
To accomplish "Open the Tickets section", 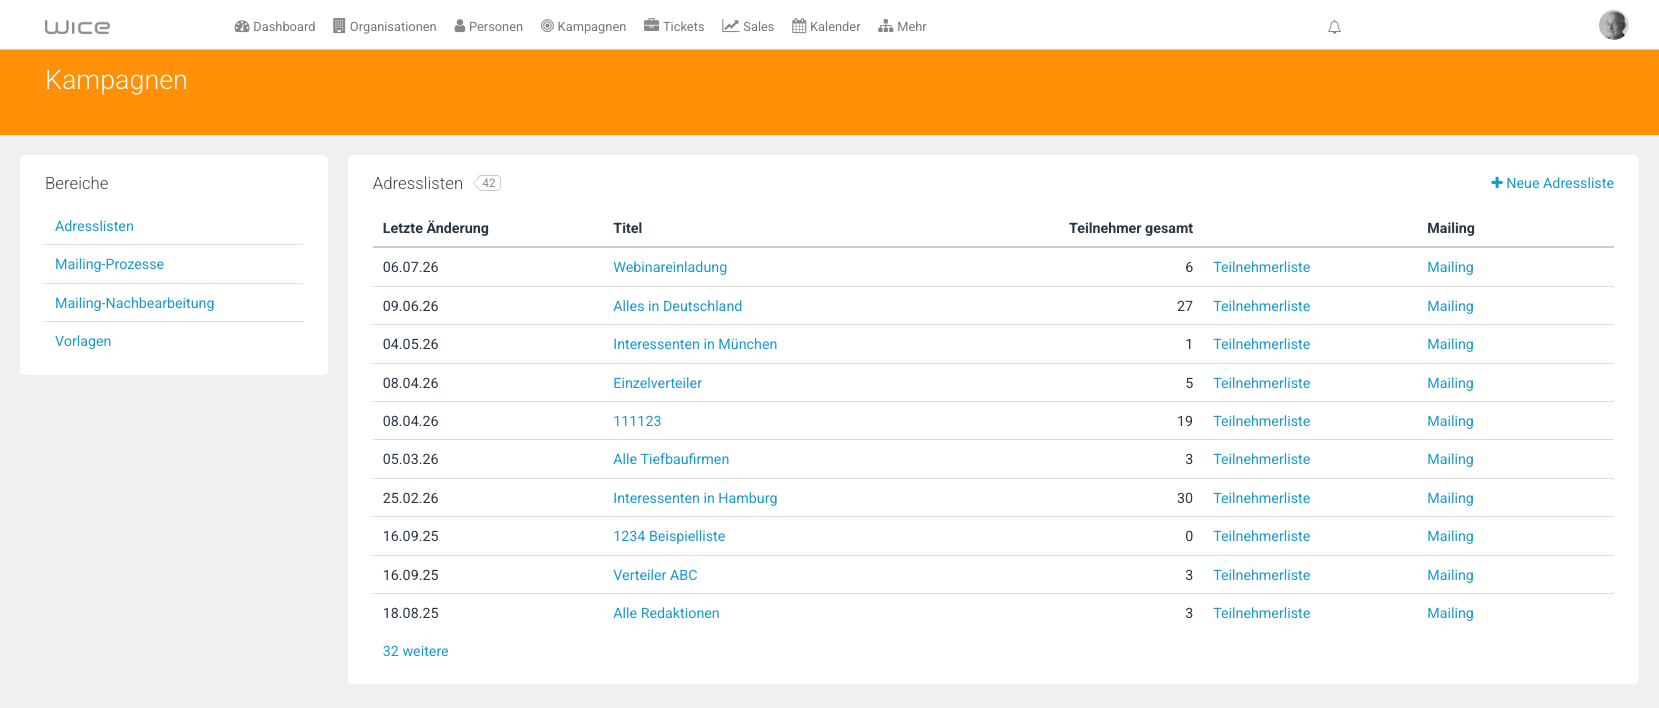I will coord(674,27).
